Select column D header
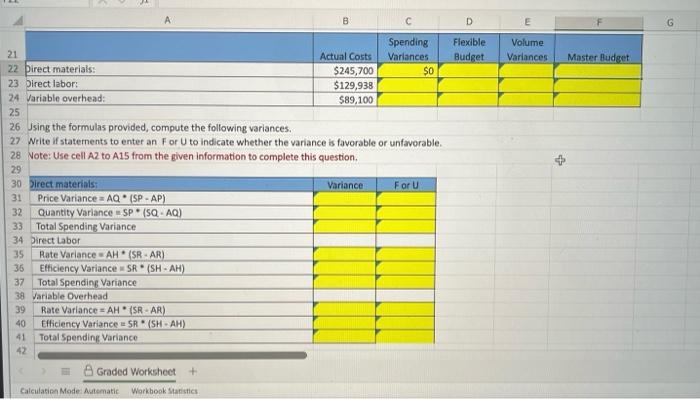This screenshot has width=700, height=399. coord(469,21)
